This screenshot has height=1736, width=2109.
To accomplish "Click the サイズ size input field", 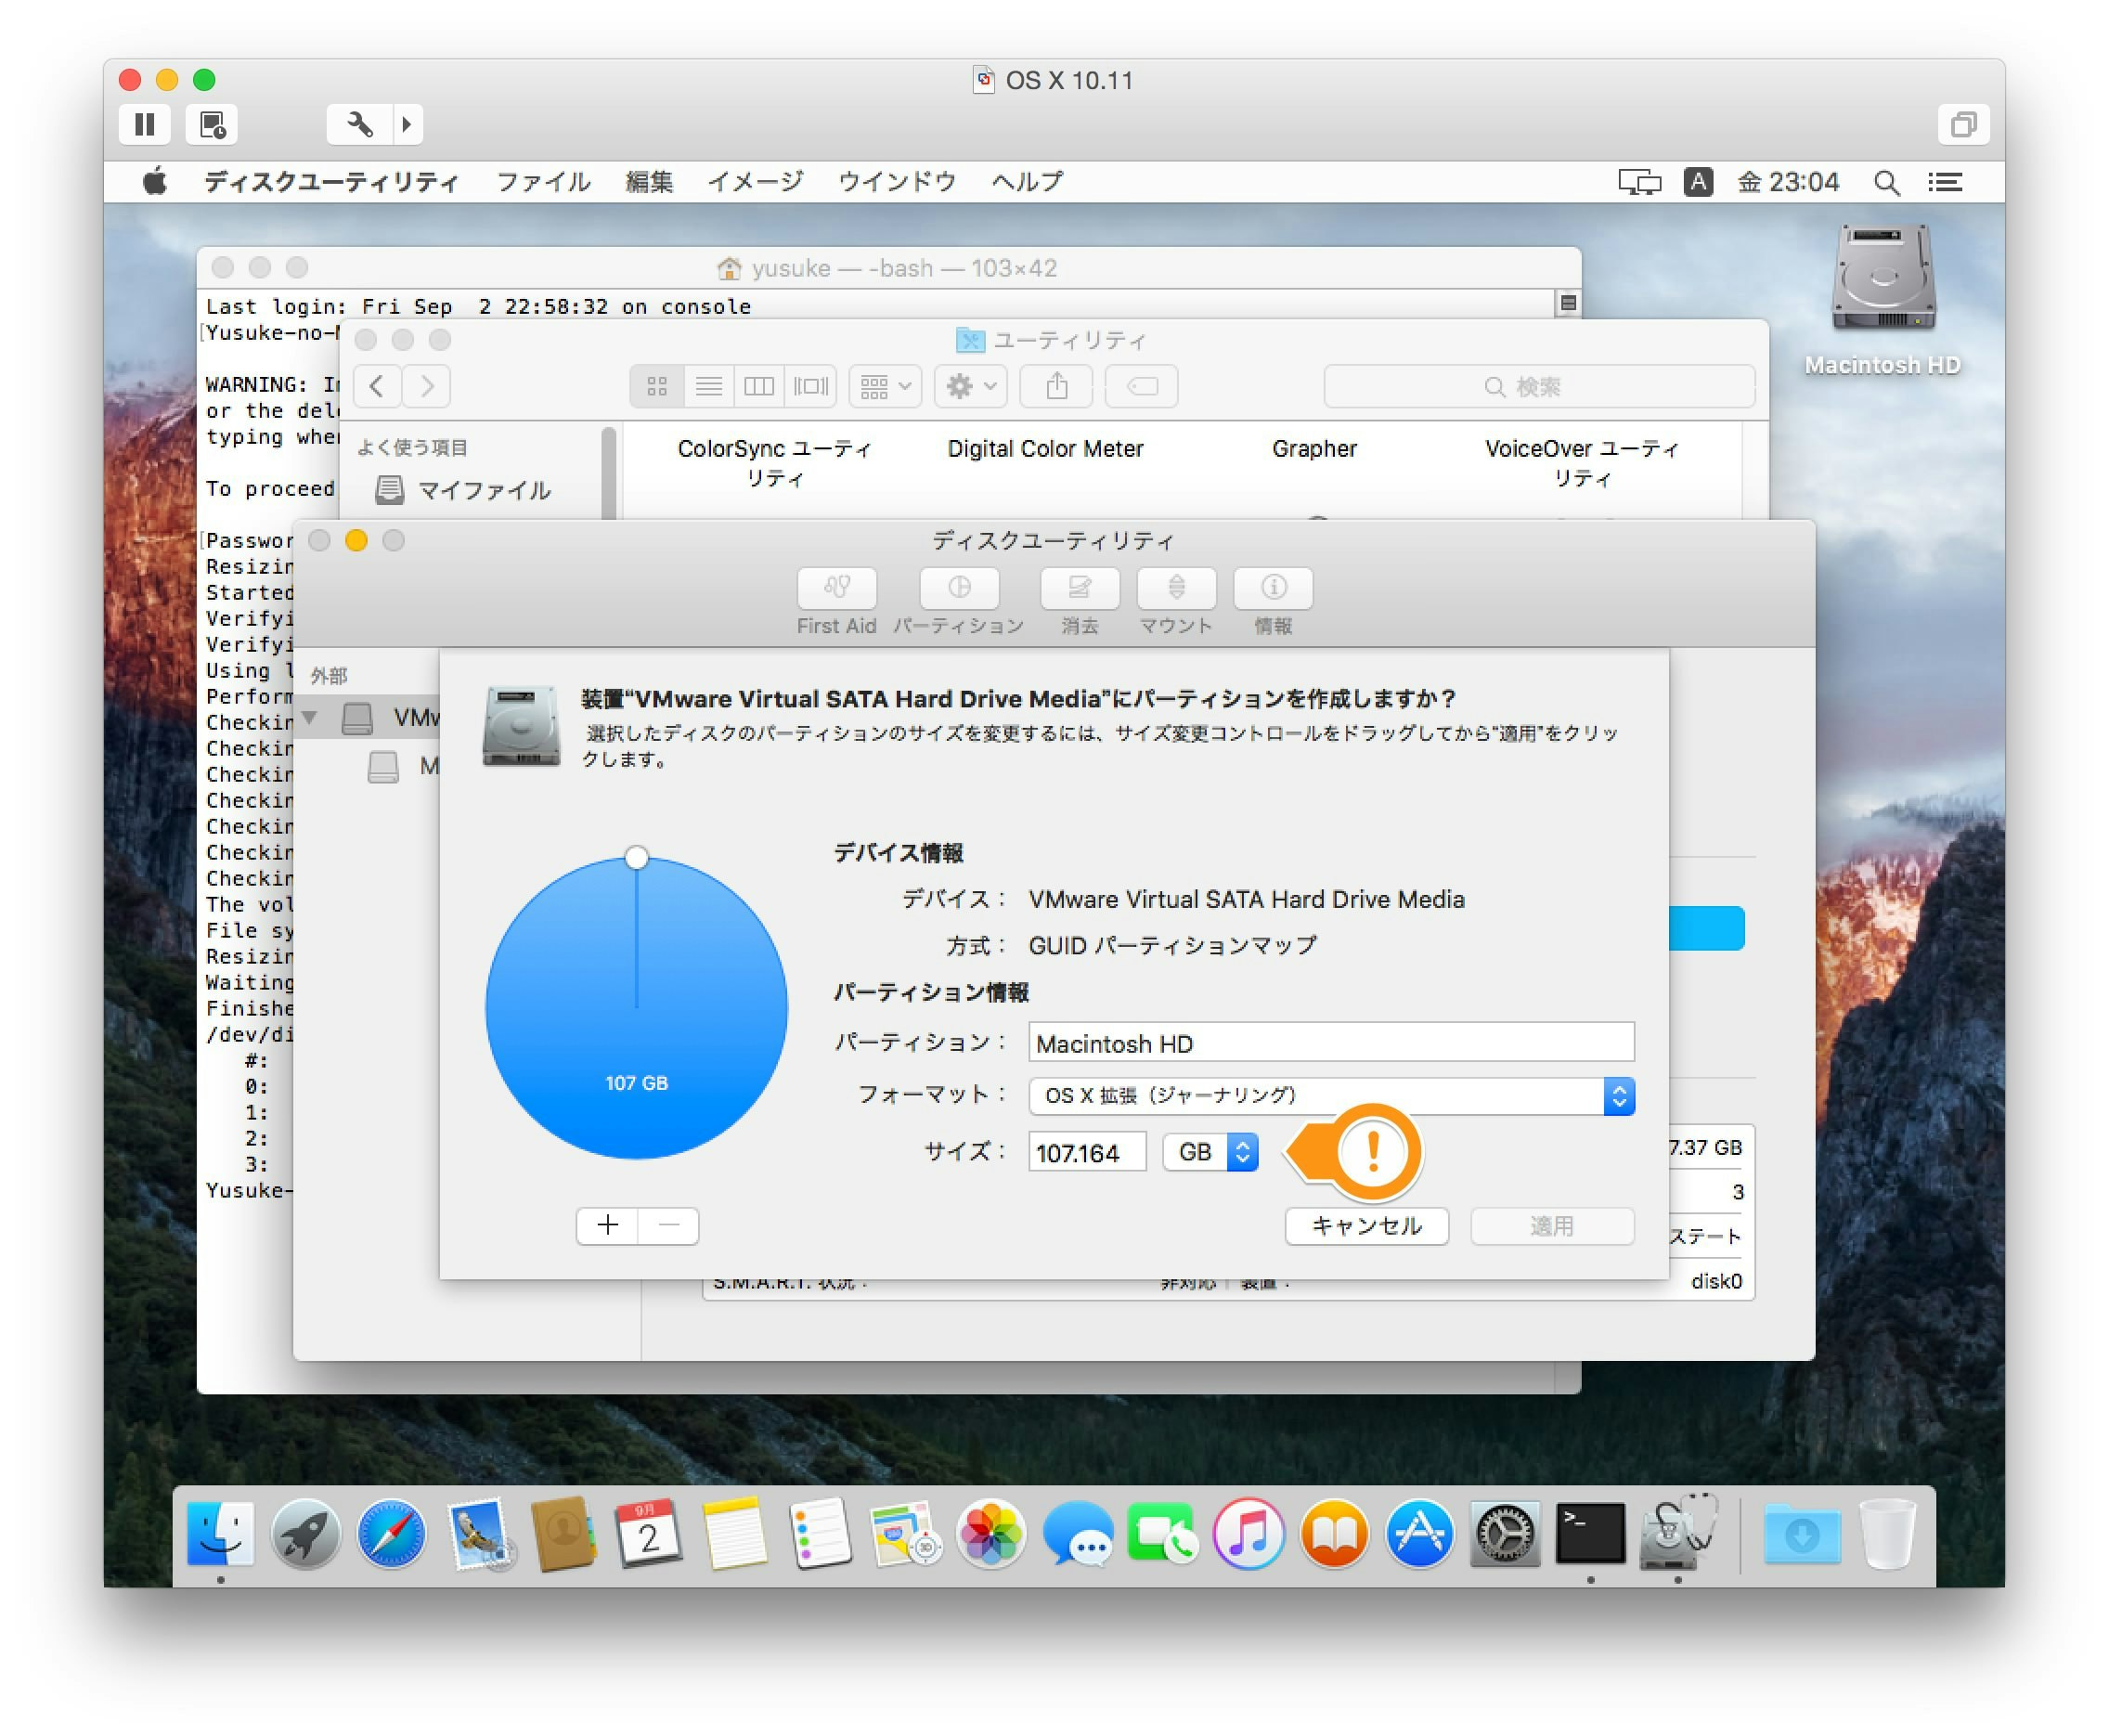I will coord(1086,1152).
